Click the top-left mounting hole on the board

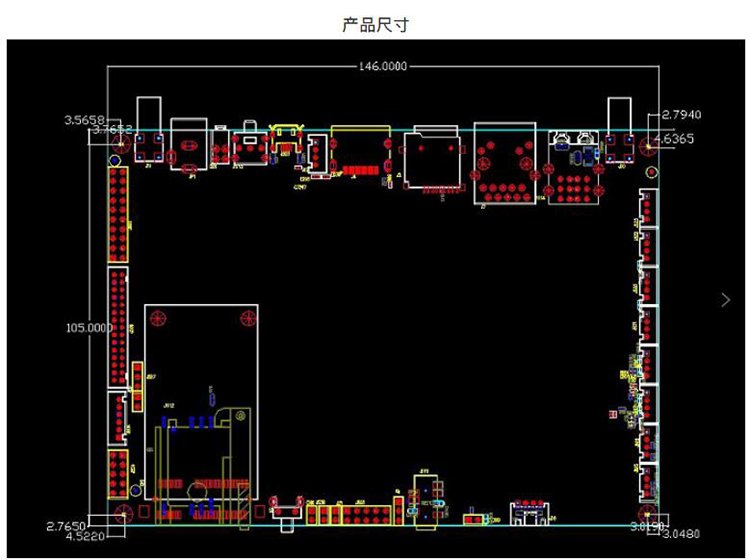tap(120, 143)
